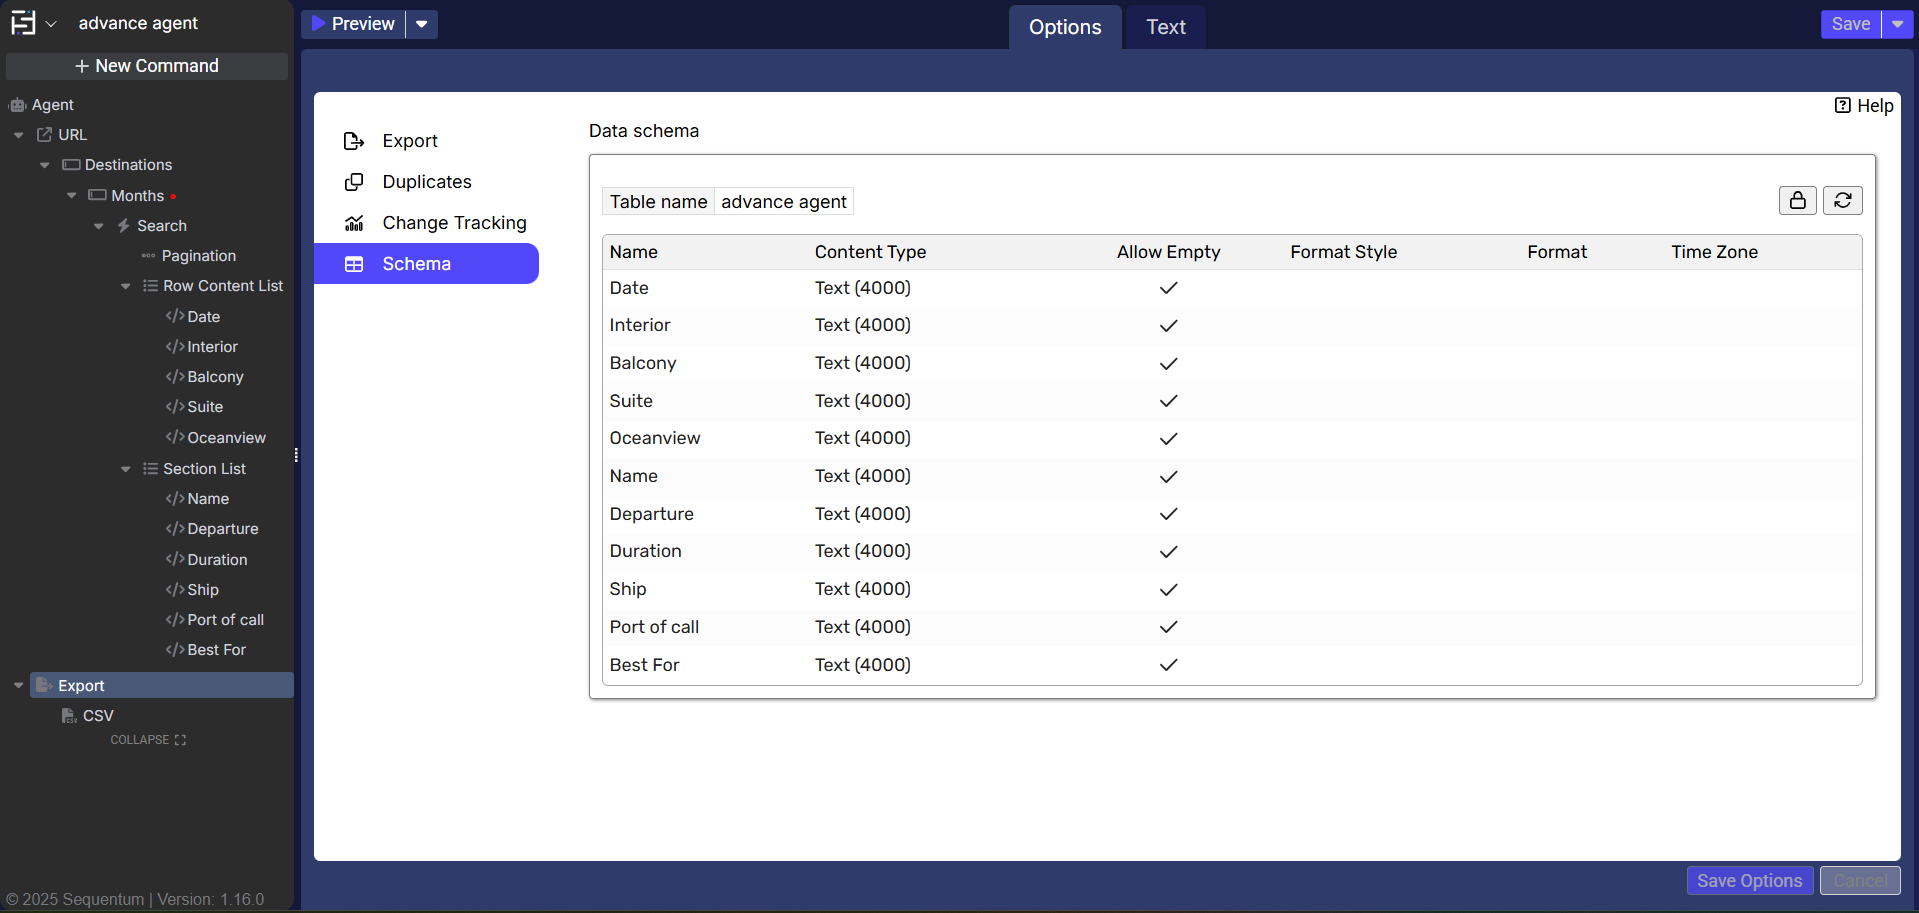Viewport: 1919px width, 913px height.
Task: Click the refresh schema icon
Action: coord(1842,201)
